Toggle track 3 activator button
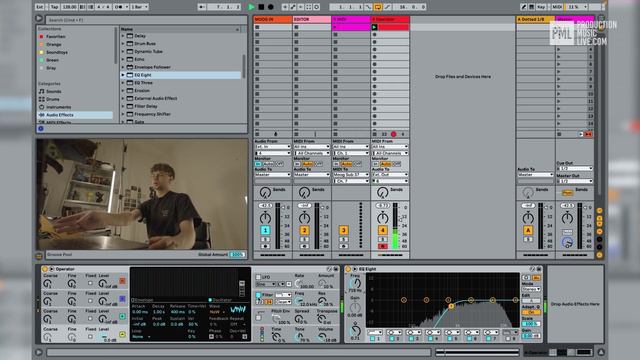This screenshot has width=640, height=360. pyautogui.click(x=343, y=231)
